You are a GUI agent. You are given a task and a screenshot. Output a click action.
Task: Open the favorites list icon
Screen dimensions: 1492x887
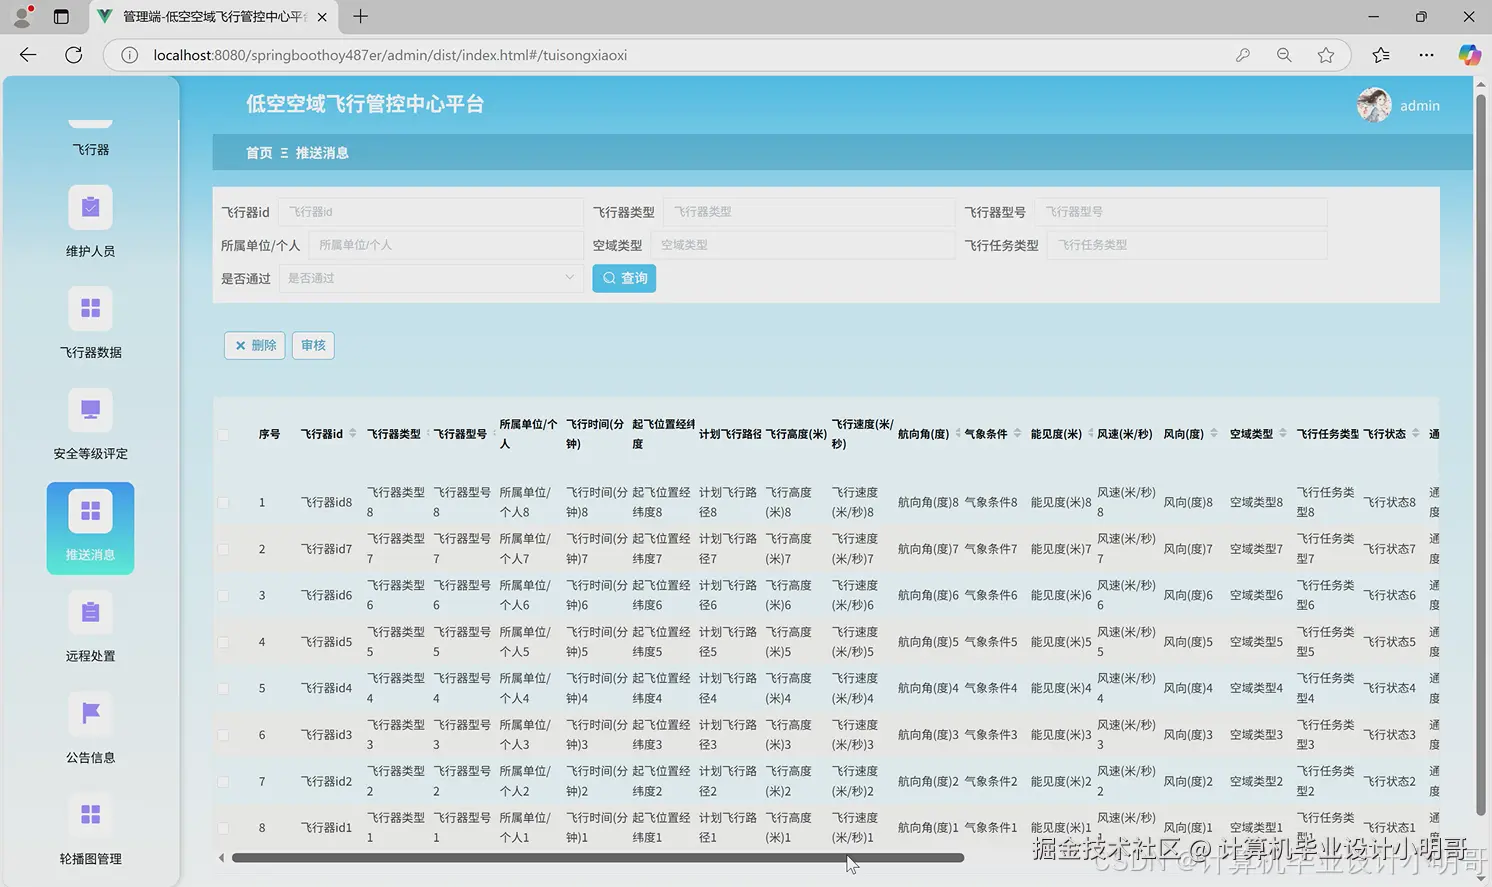pyautogui.click(x=1381, y=55)
